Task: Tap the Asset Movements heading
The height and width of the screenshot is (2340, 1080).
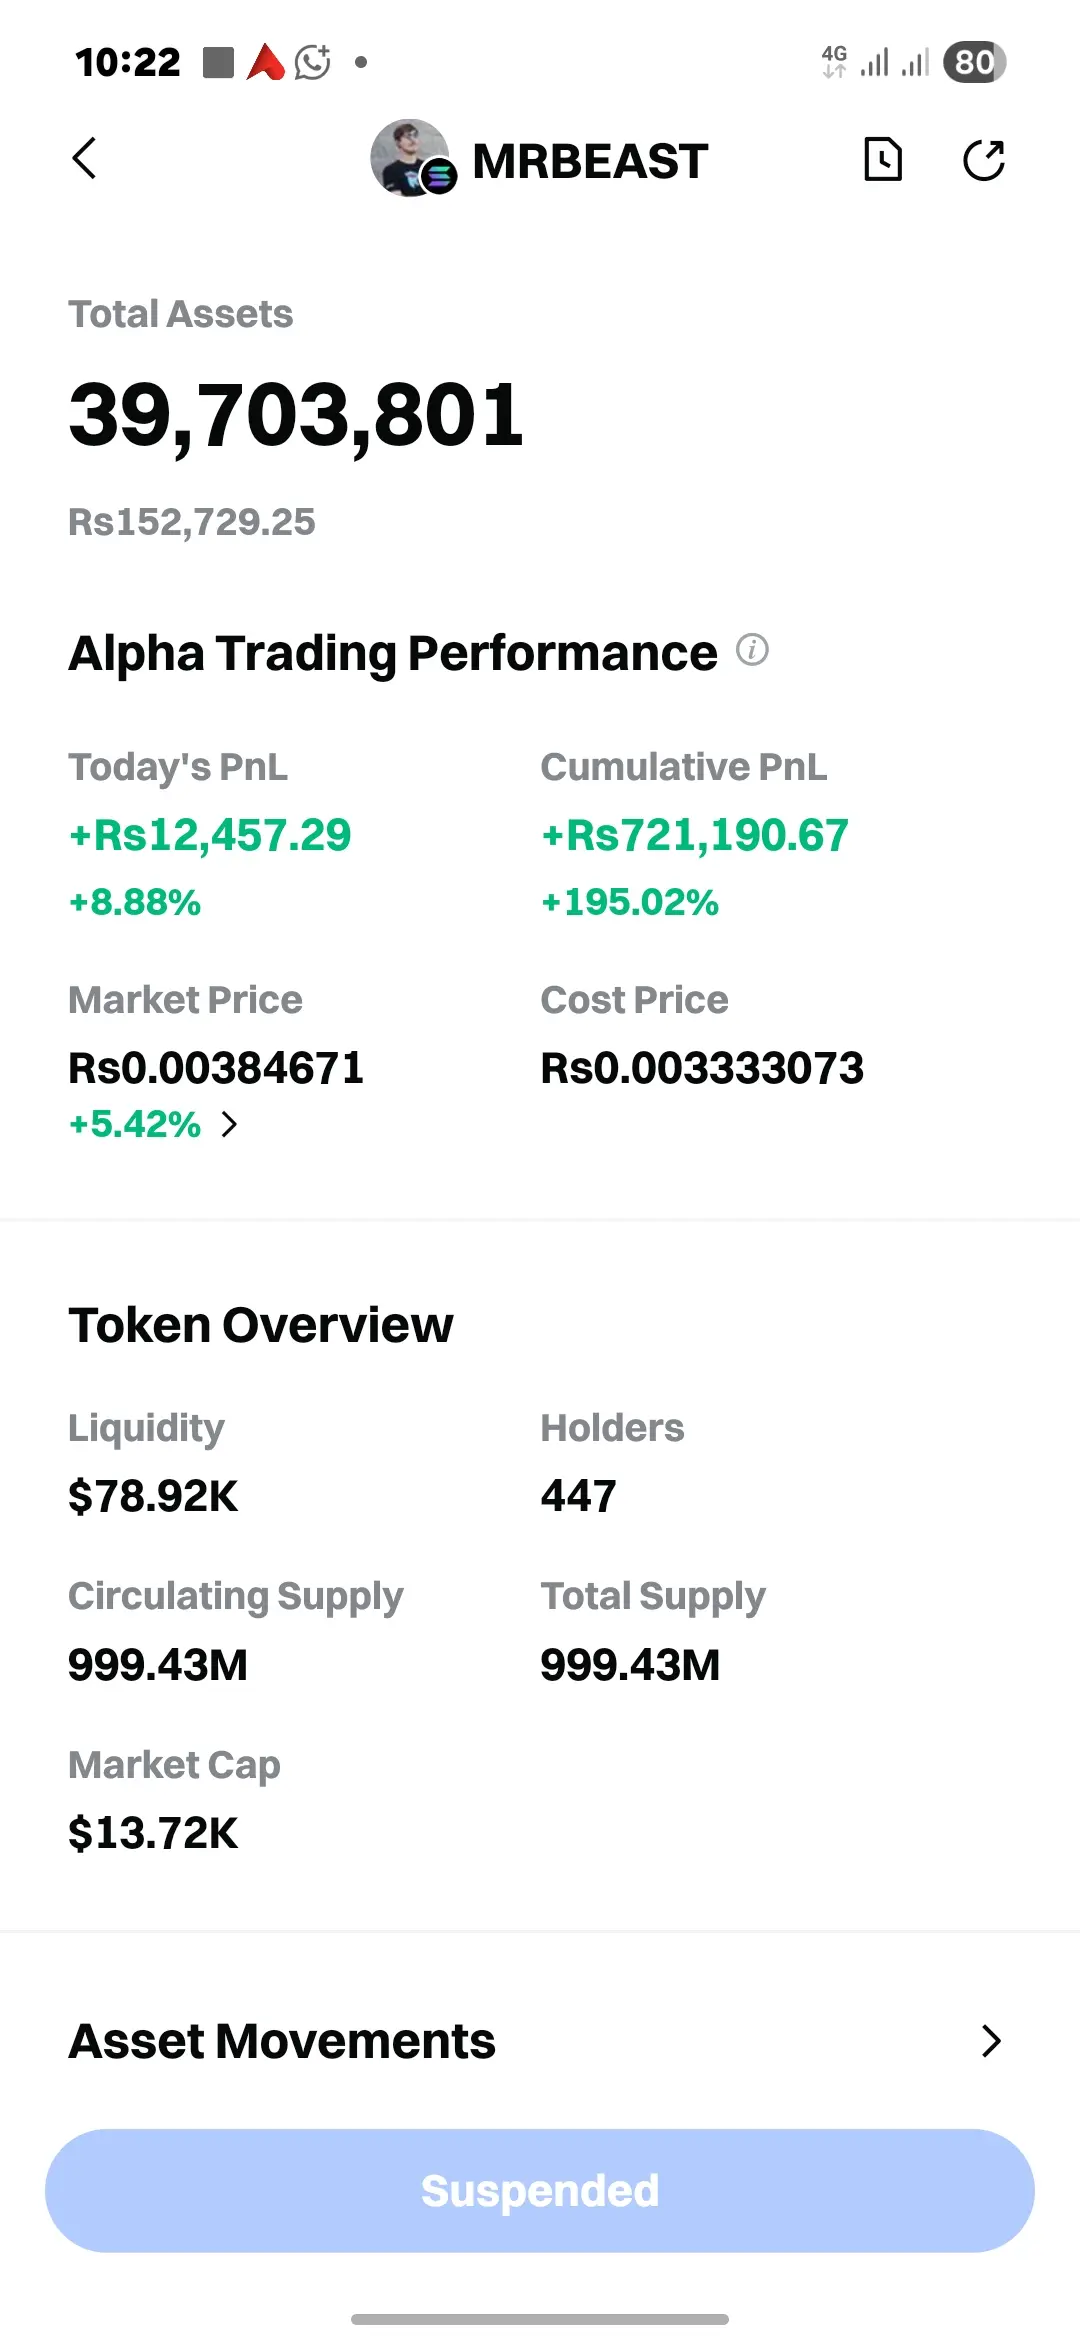Action: (282, 2041)
